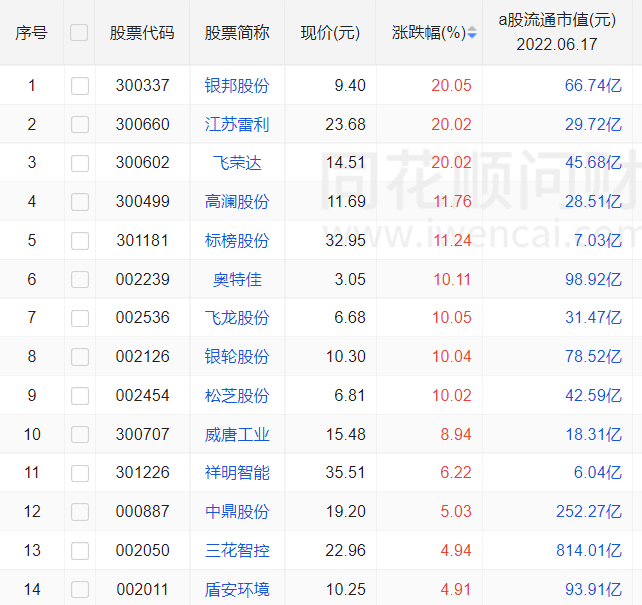Select stock code 002050
Viewport: 642px width, 605px height.
tap(142, 551)
